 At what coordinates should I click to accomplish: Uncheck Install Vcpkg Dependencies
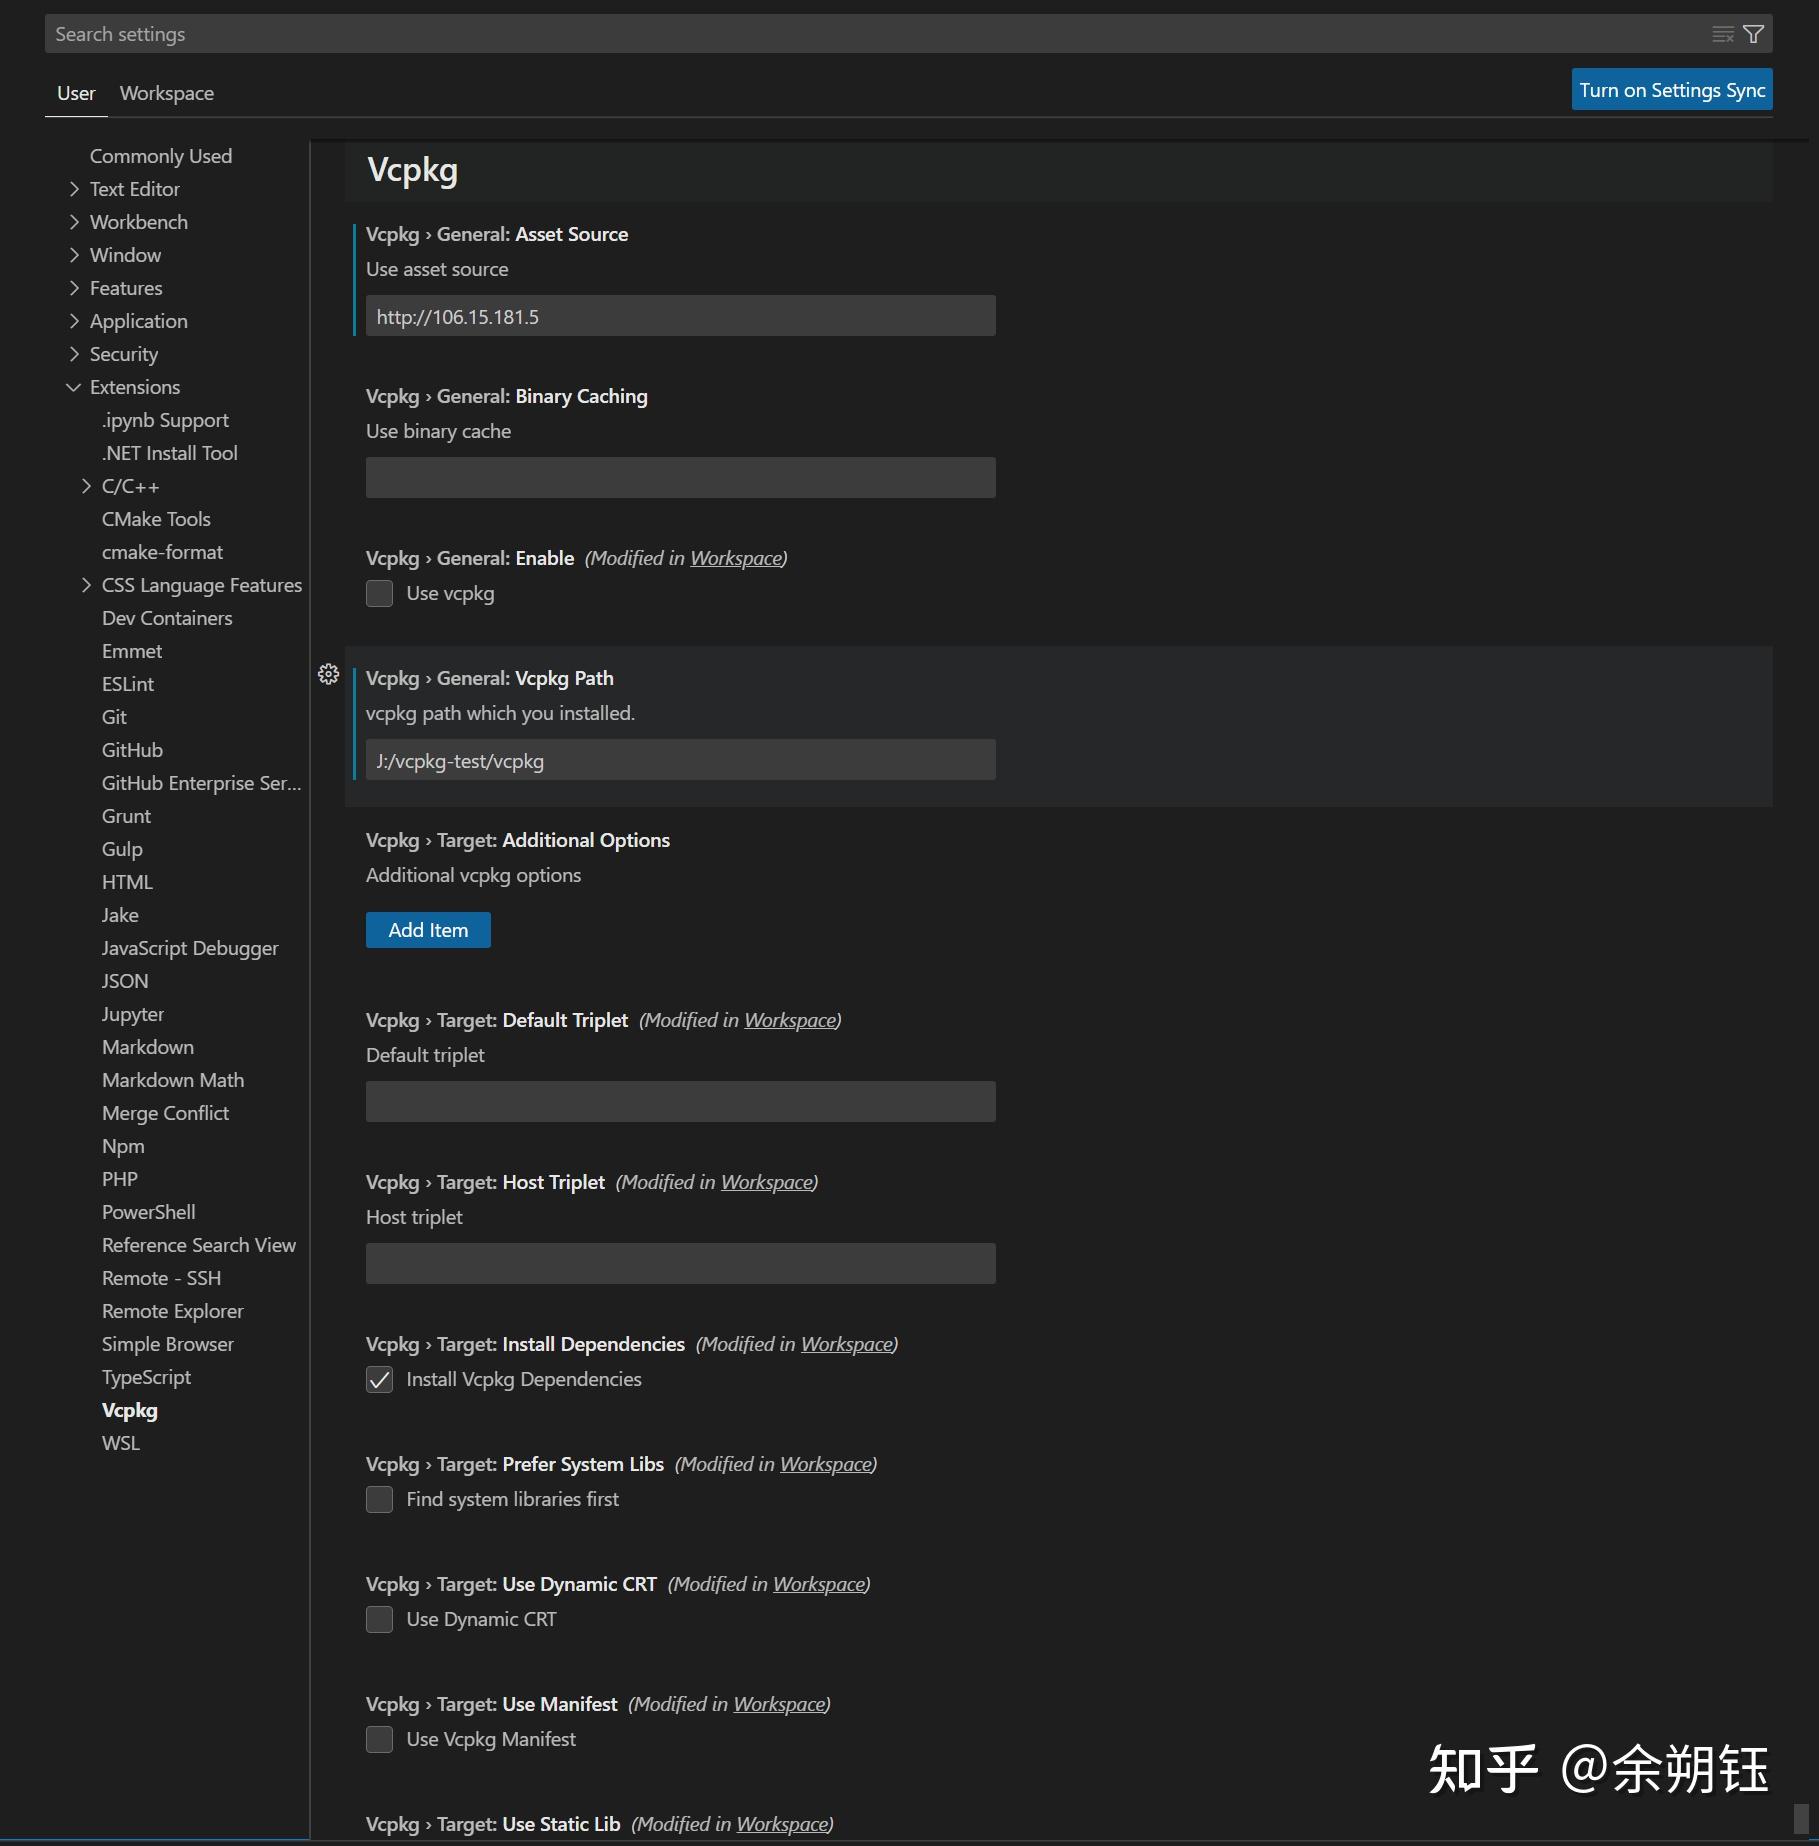coord(379,1380)
